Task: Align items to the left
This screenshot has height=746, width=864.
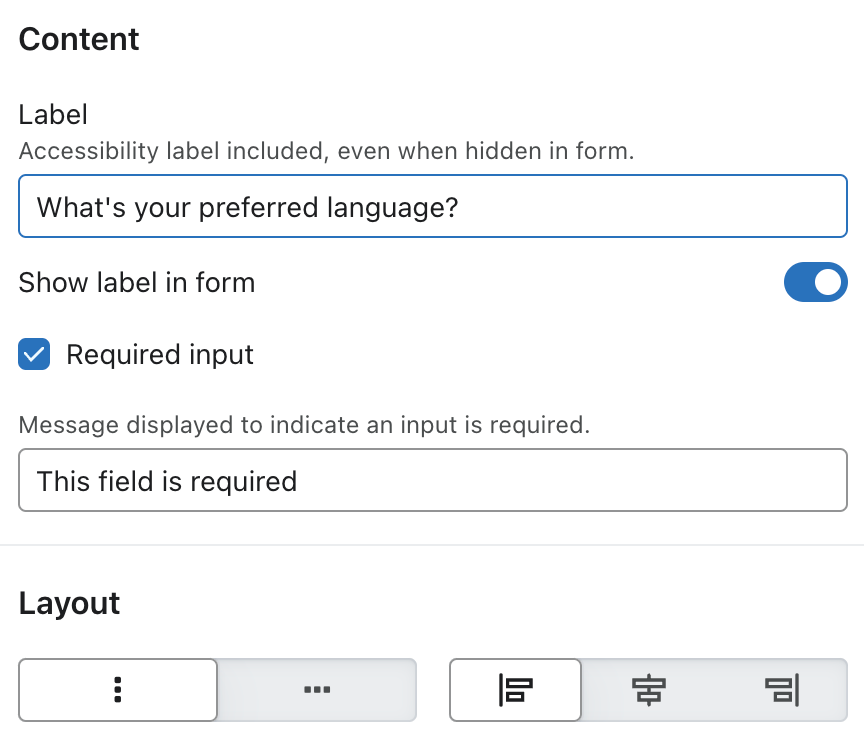Action: point(515,689)
